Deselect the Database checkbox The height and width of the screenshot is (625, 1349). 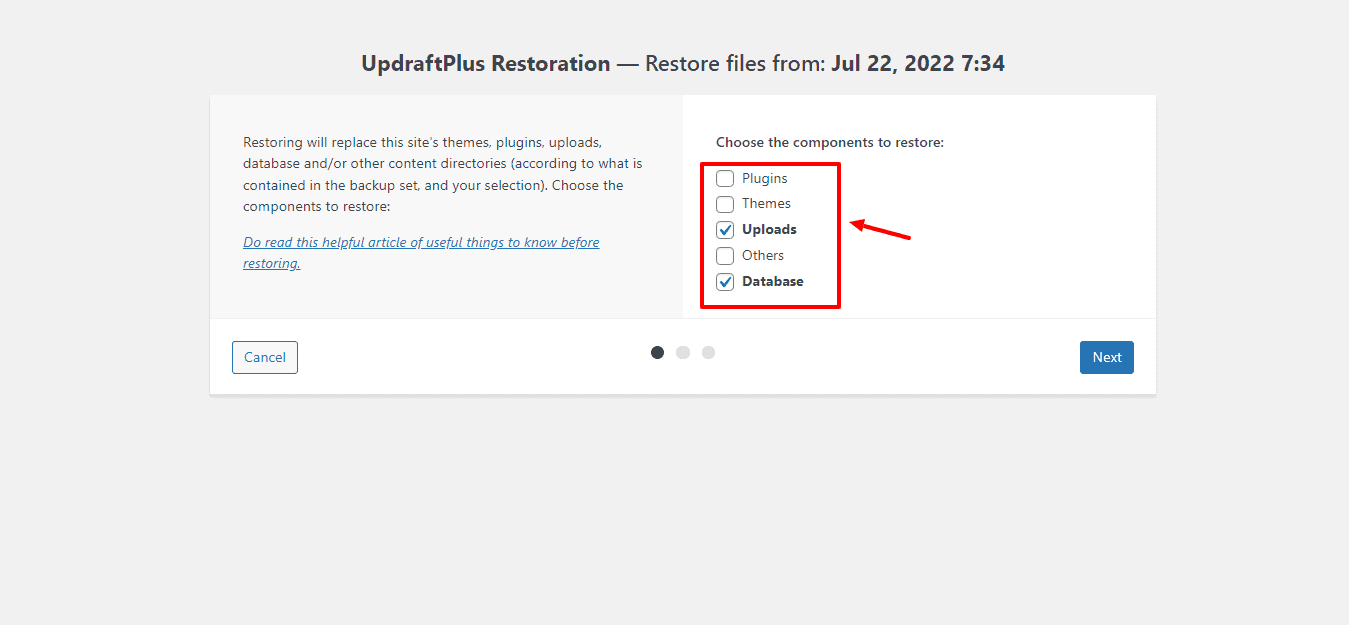pos(725,282)
